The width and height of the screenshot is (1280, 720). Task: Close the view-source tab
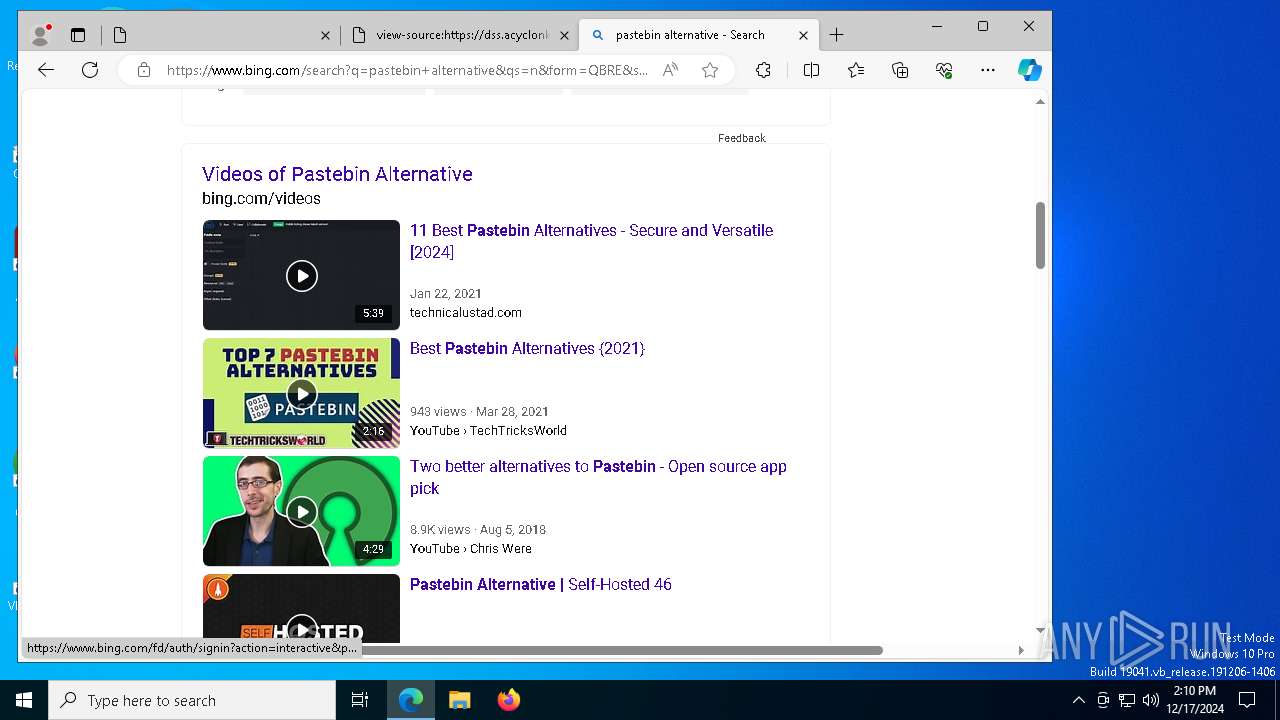(564, 35)
